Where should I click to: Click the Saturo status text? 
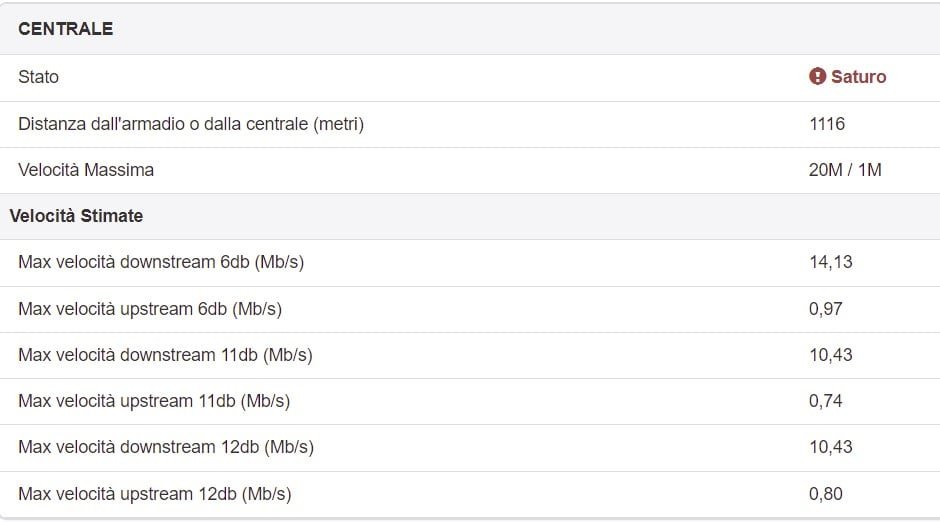[858, 77]
